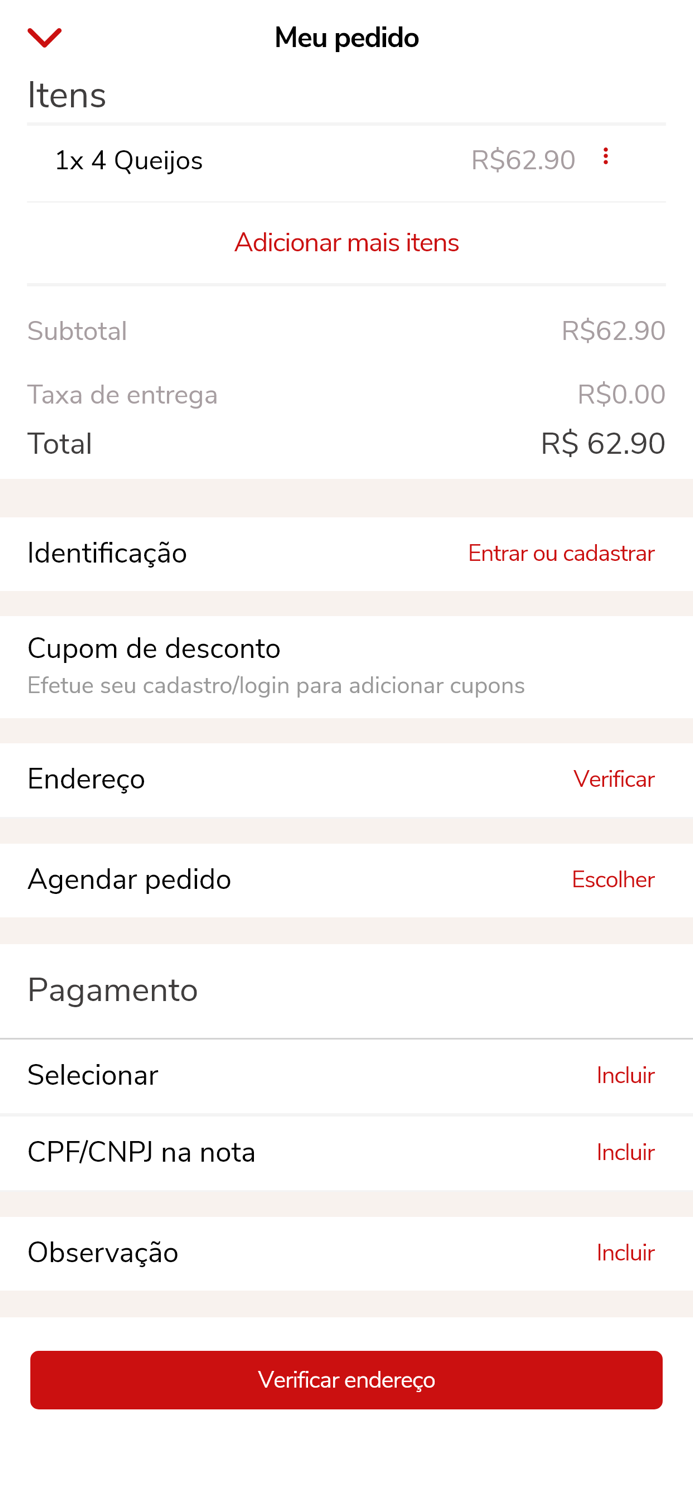Click Adicionar mais itens
The height and width of the screenshot is (1500, 693).
tap(346, 243)
